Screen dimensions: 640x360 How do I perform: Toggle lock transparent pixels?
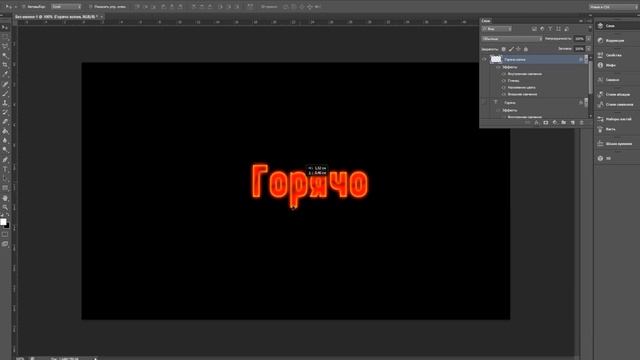click(x=504, y=49)
